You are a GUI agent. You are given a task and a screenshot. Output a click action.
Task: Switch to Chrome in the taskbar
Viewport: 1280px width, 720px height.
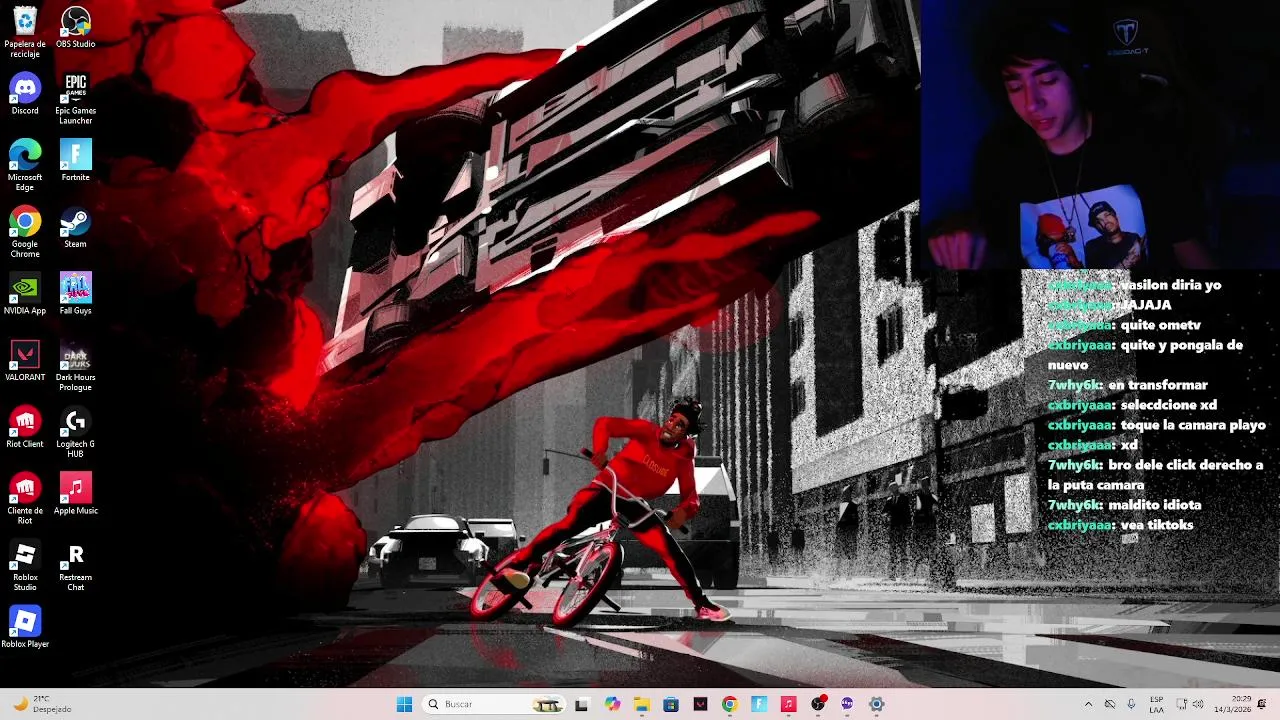[x=729, y=704]
